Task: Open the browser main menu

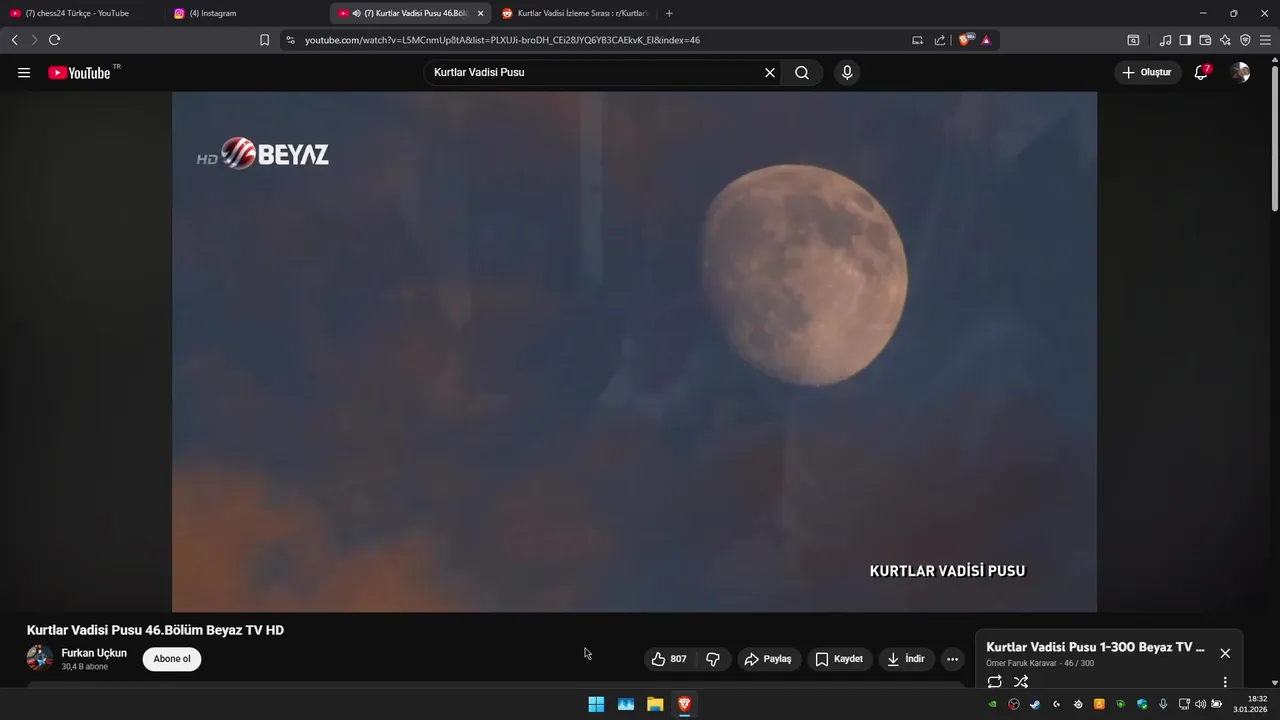Action: [x=1266, y=40]
